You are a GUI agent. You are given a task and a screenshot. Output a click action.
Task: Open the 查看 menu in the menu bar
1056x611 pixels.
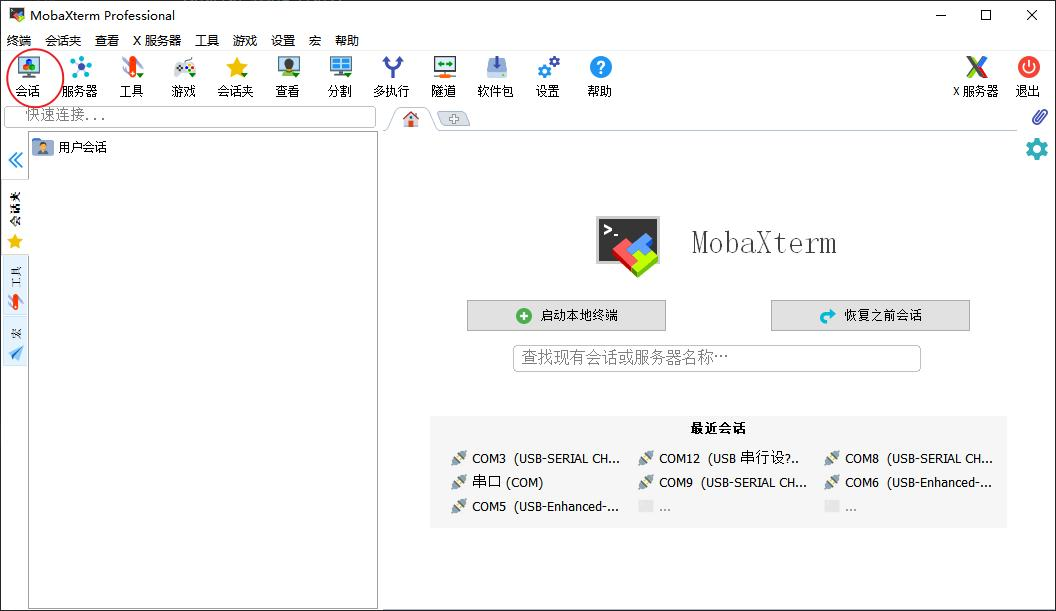[107, 40]
